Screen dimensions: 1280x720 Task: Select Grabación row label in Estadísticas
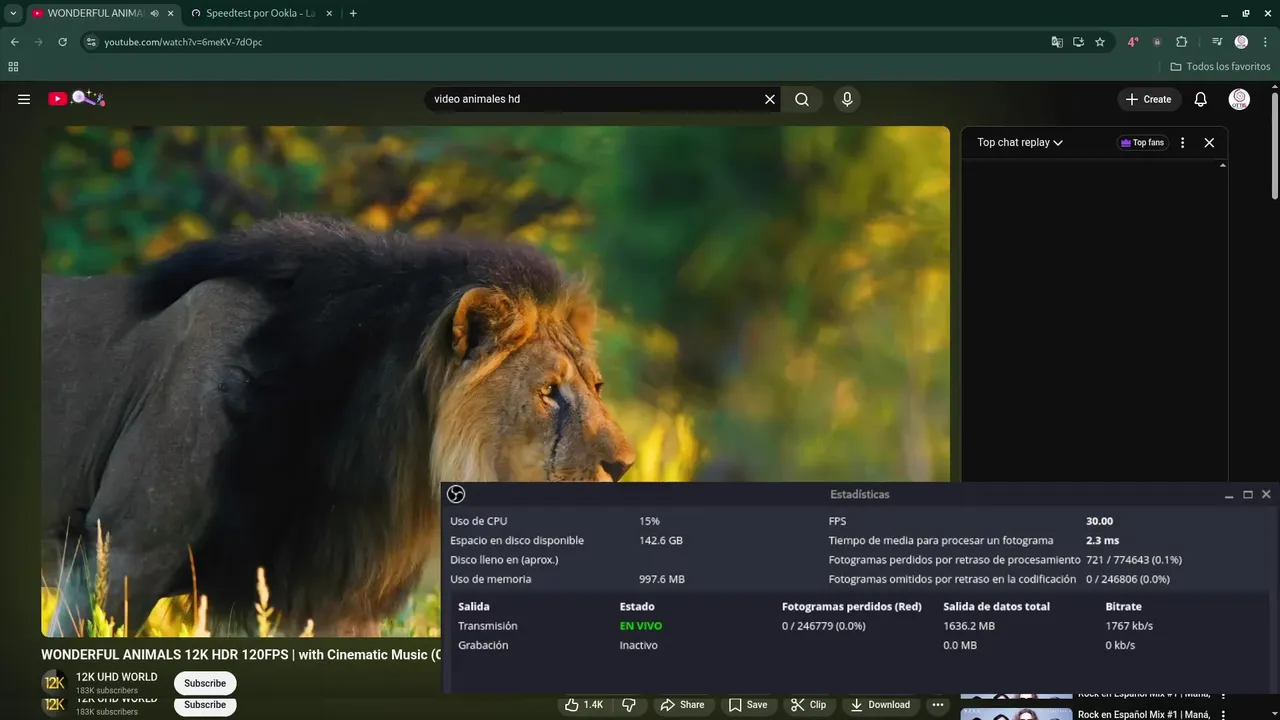[x=483, y=645]
